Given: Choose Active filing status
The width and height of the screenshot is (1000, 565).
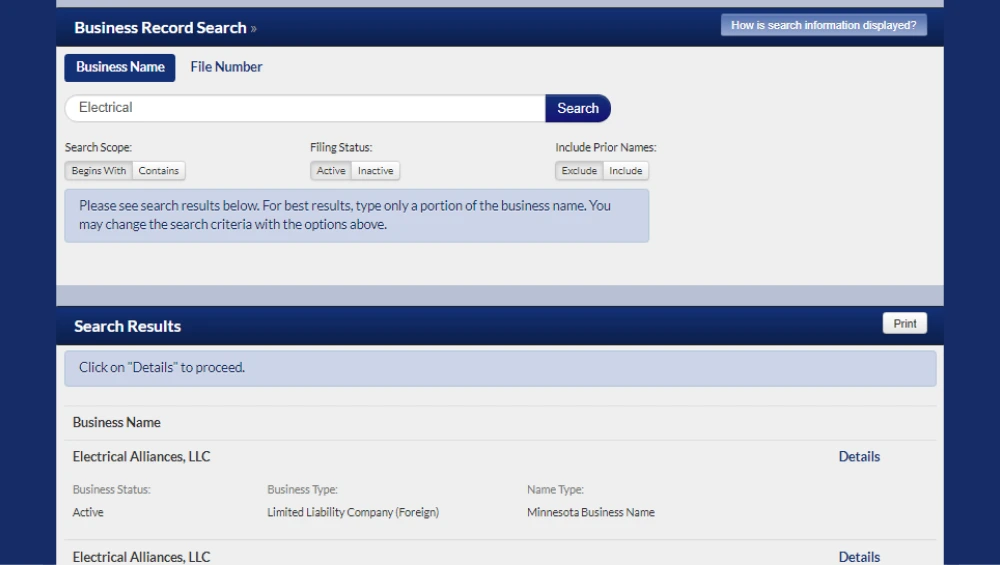Looking at the screenshot, I should (x=331, y=171).
